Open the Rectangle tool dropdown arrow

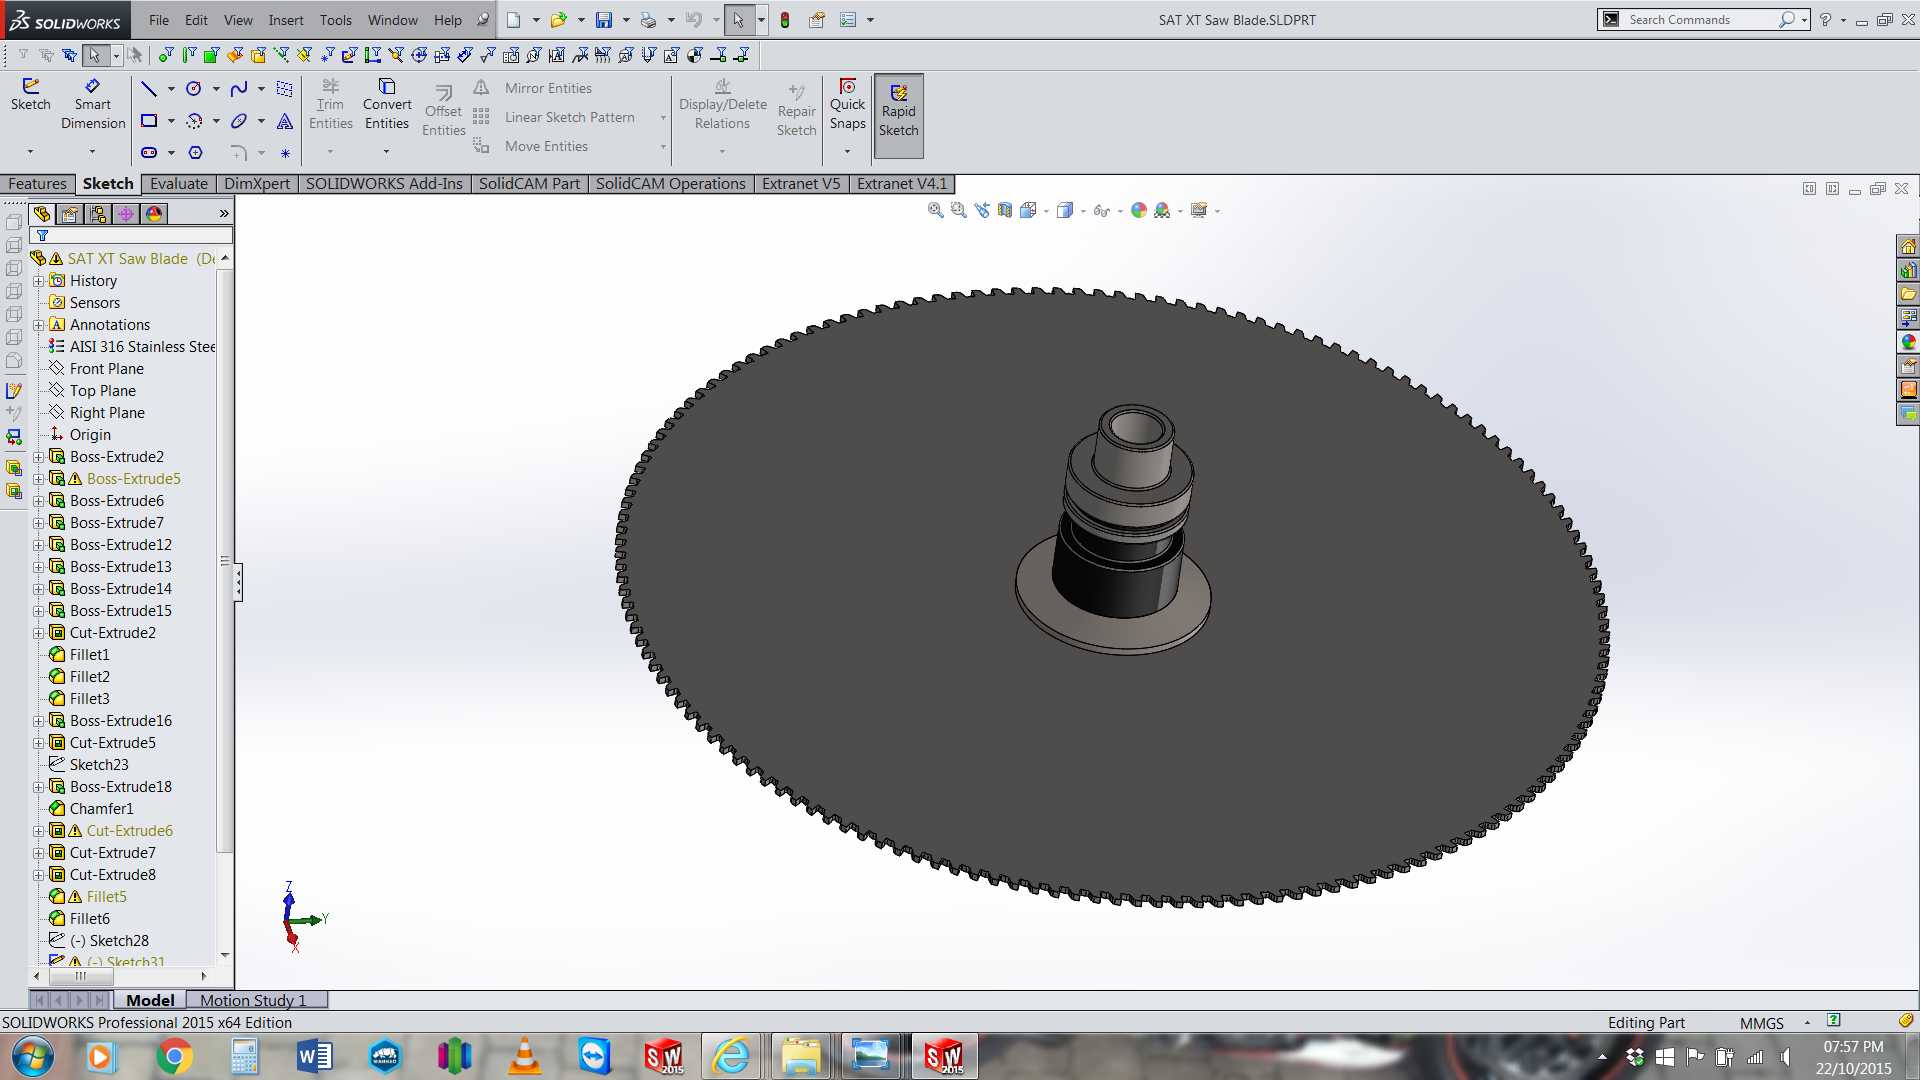tap(171, 121)
